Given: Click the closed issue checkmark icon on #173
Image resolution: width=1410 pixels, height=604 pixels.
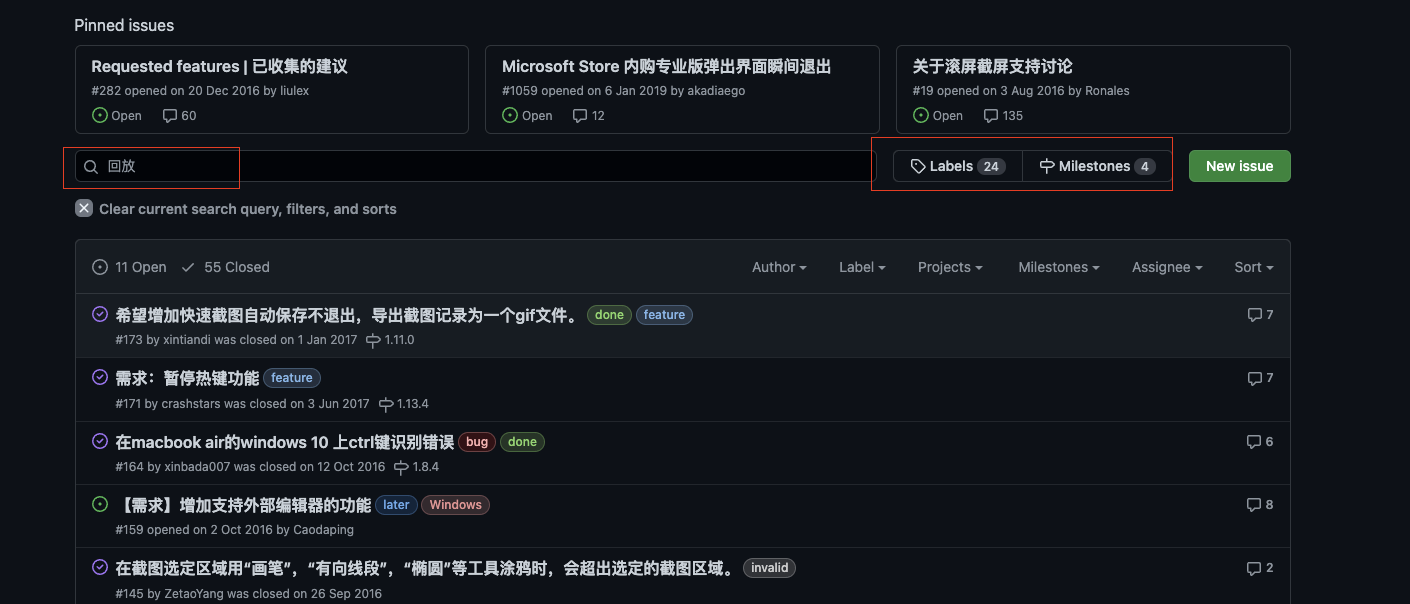Looking at the screenshot, I should click(x=99, y=313).
